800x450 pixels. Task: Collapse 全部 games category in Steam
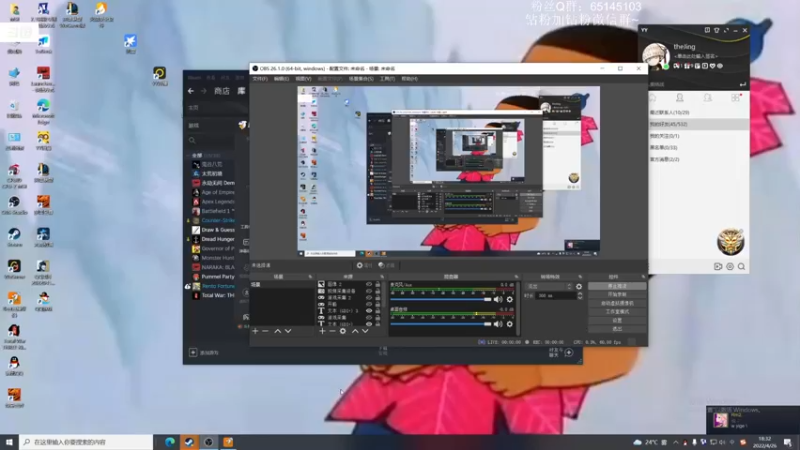pyautogui.click(x=188, y=155)
